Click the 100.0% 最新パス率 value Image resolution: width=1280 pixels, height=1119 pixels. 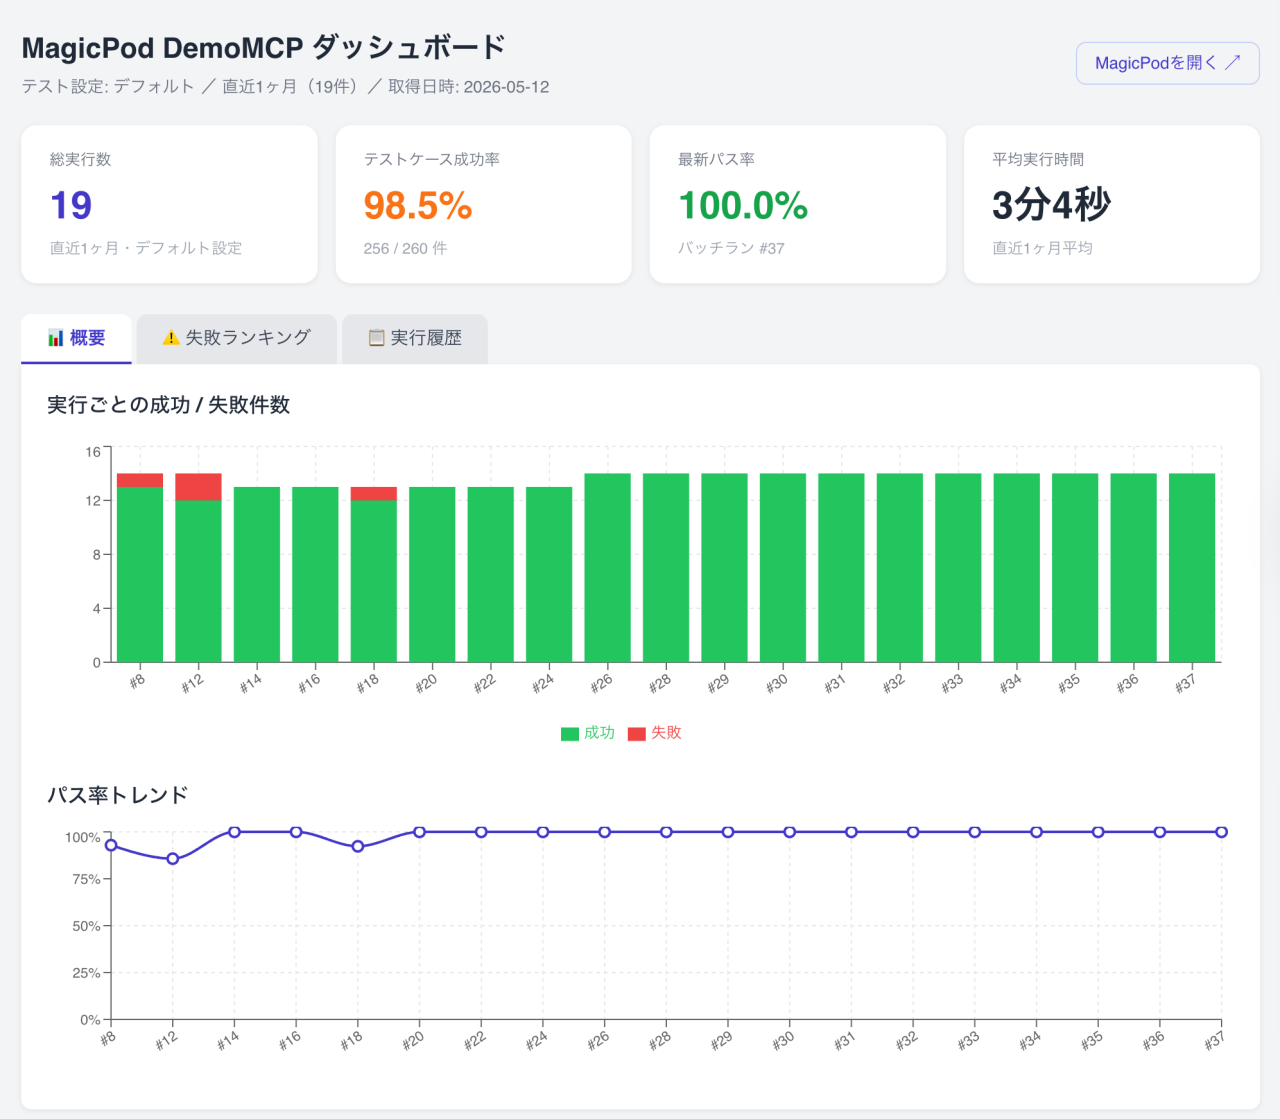pos(743,205)
